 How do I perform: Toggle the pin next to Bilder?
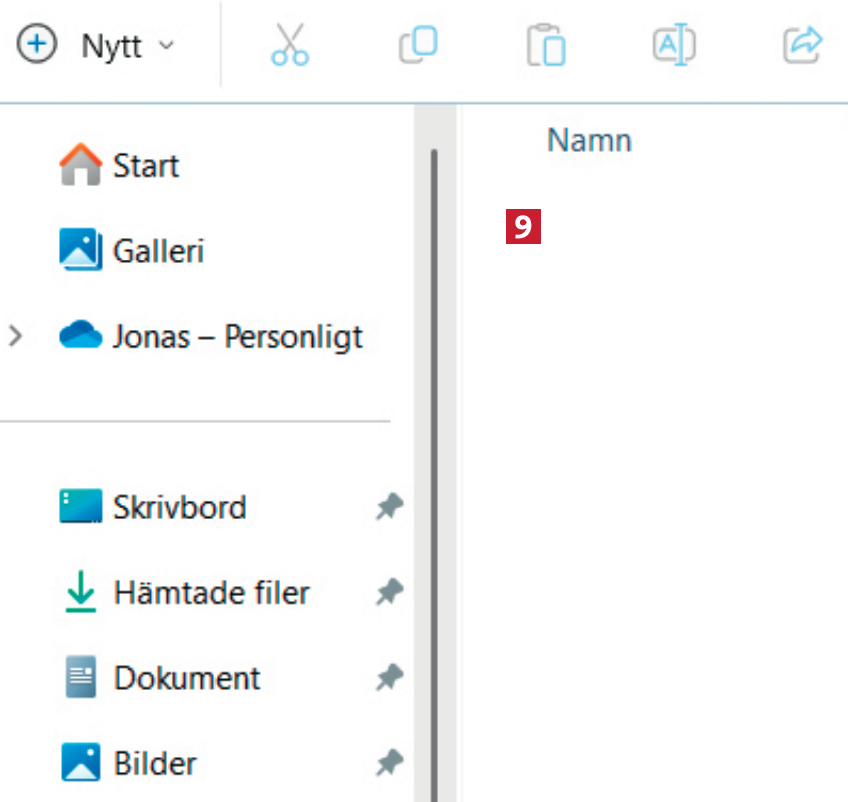tap(389, 764)
